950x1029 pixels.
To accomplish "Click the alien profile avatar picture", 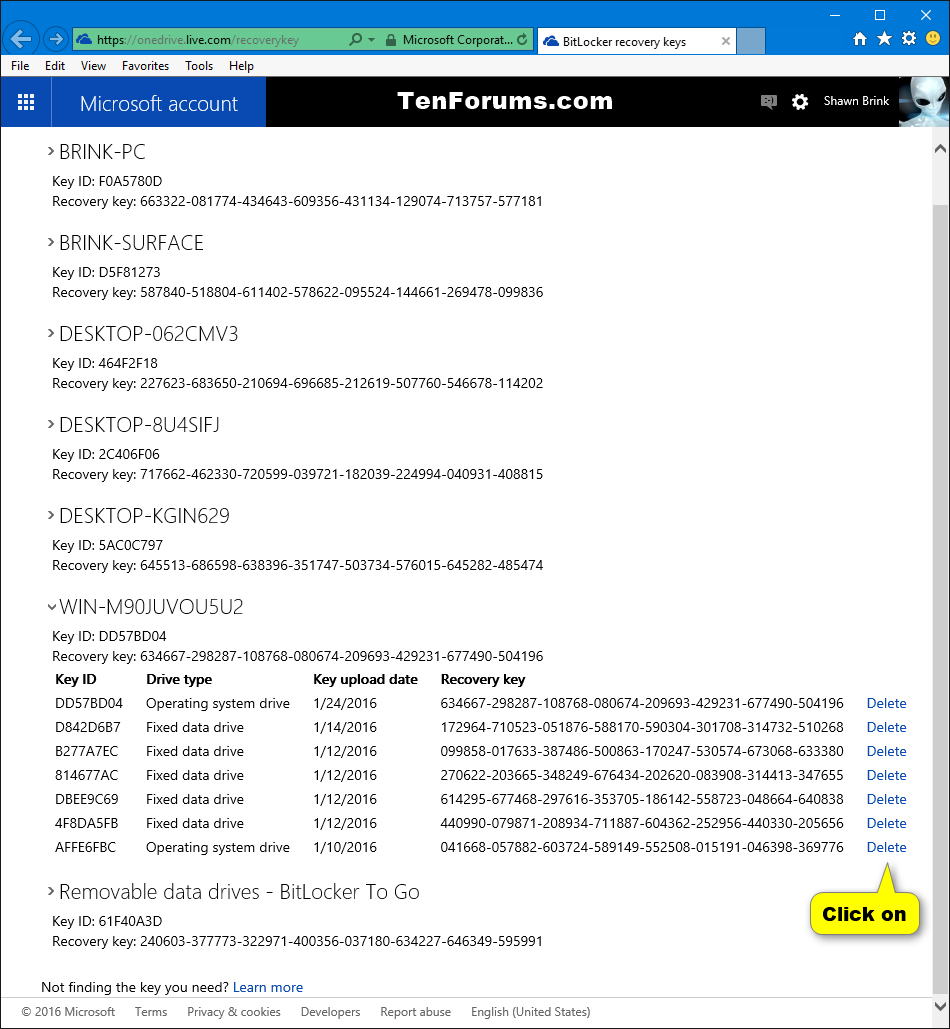I will coord(924,102).
